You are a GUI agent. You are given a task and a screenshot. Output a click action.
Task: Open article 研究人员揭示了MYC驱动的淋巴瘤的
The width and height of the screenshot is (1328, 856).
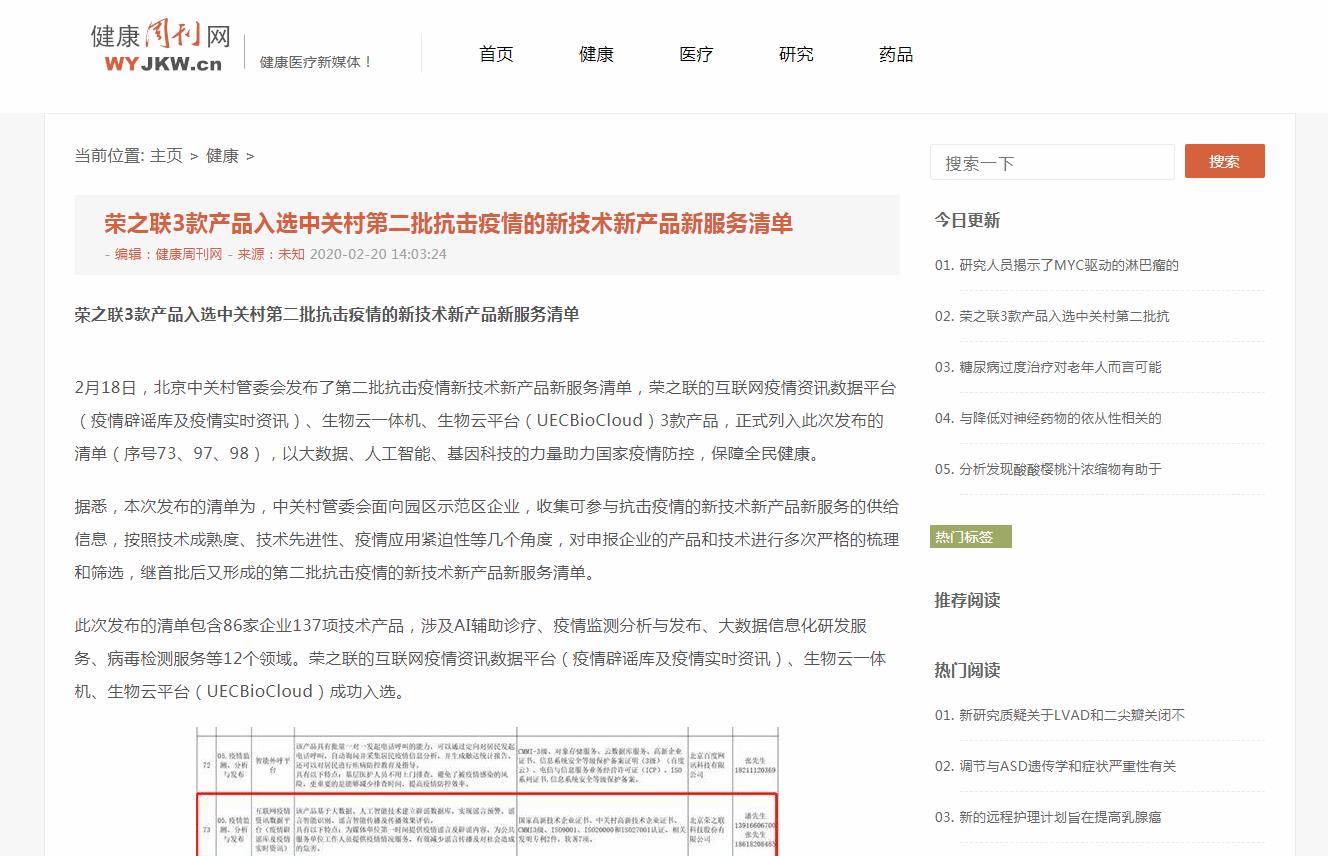[x=1069, y=265]
